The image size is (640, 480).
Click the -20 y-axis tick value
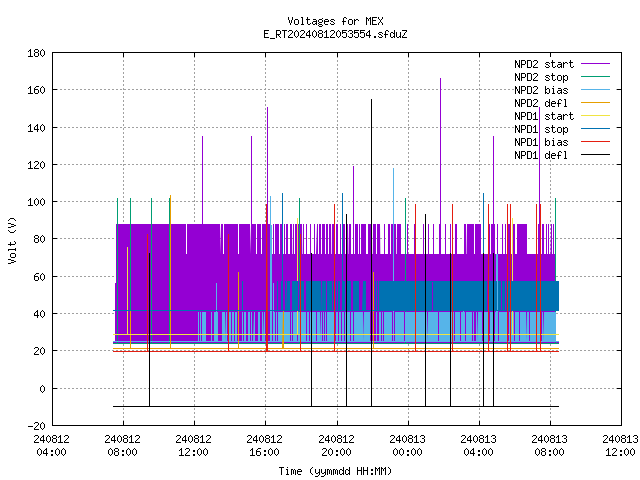coord(36,426)
